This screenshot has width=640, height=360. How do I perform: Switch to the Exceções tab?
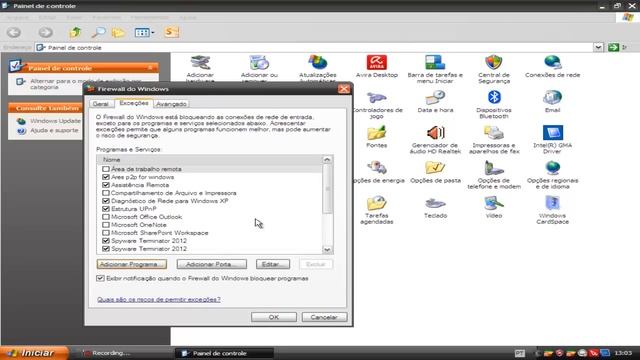pos(134,103)
